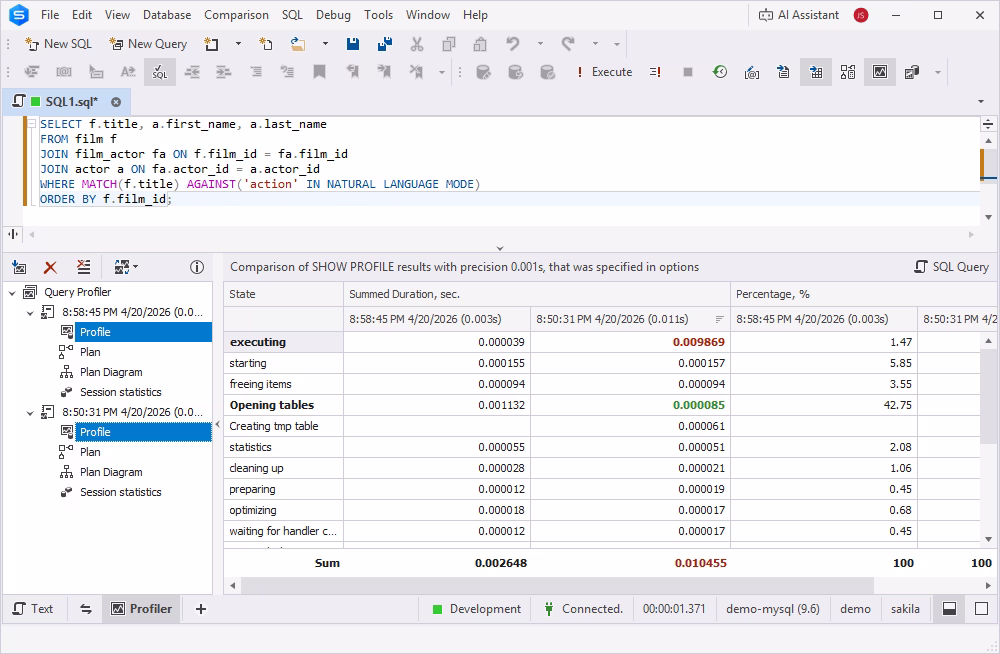This screenshot has width=1000, height=654.
Task: Click the New SQL button
Action: pos(59,44)
